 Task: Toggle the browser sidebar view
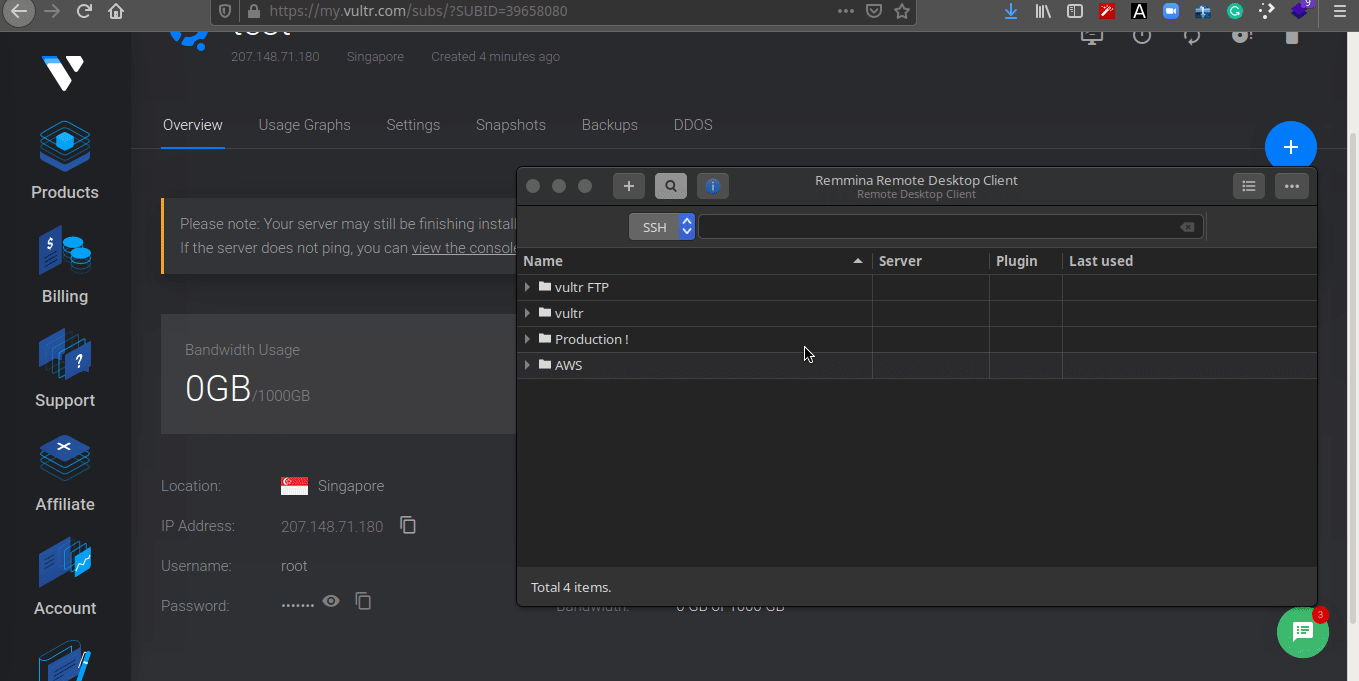(1075, 12)
